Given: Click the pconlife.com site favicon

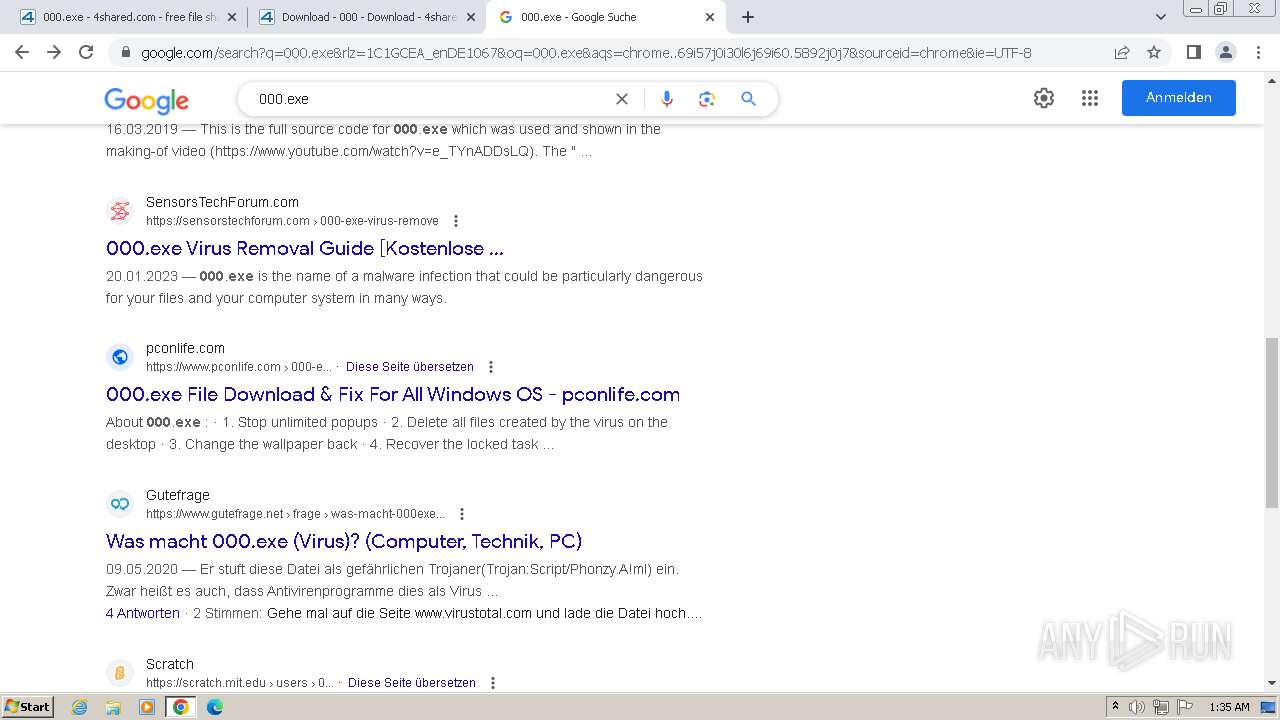Looking at the screenshot, I should (120, 357).
